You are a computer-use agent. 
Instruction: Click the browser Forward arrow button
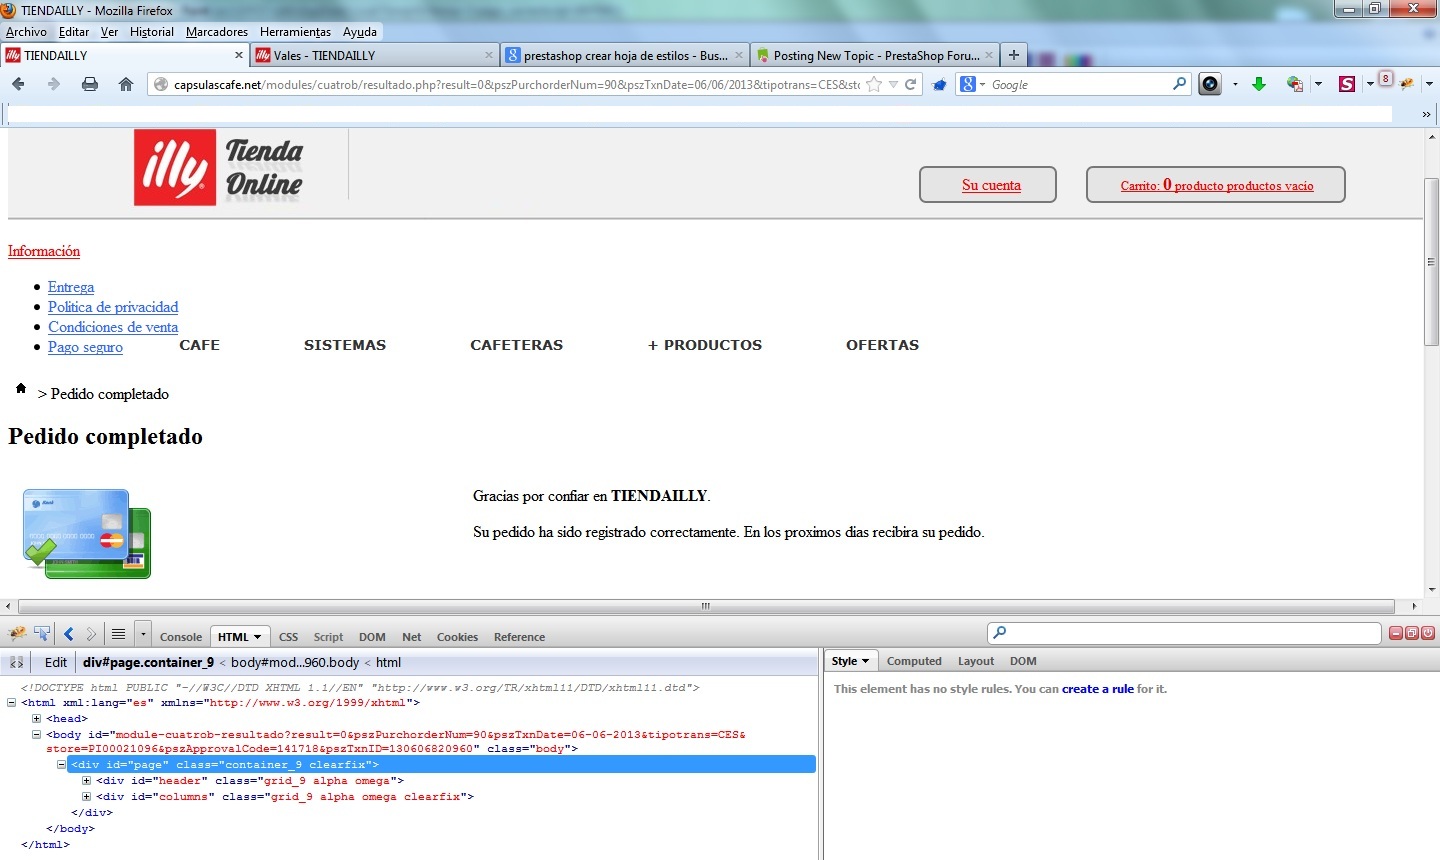tap(54, 84)
